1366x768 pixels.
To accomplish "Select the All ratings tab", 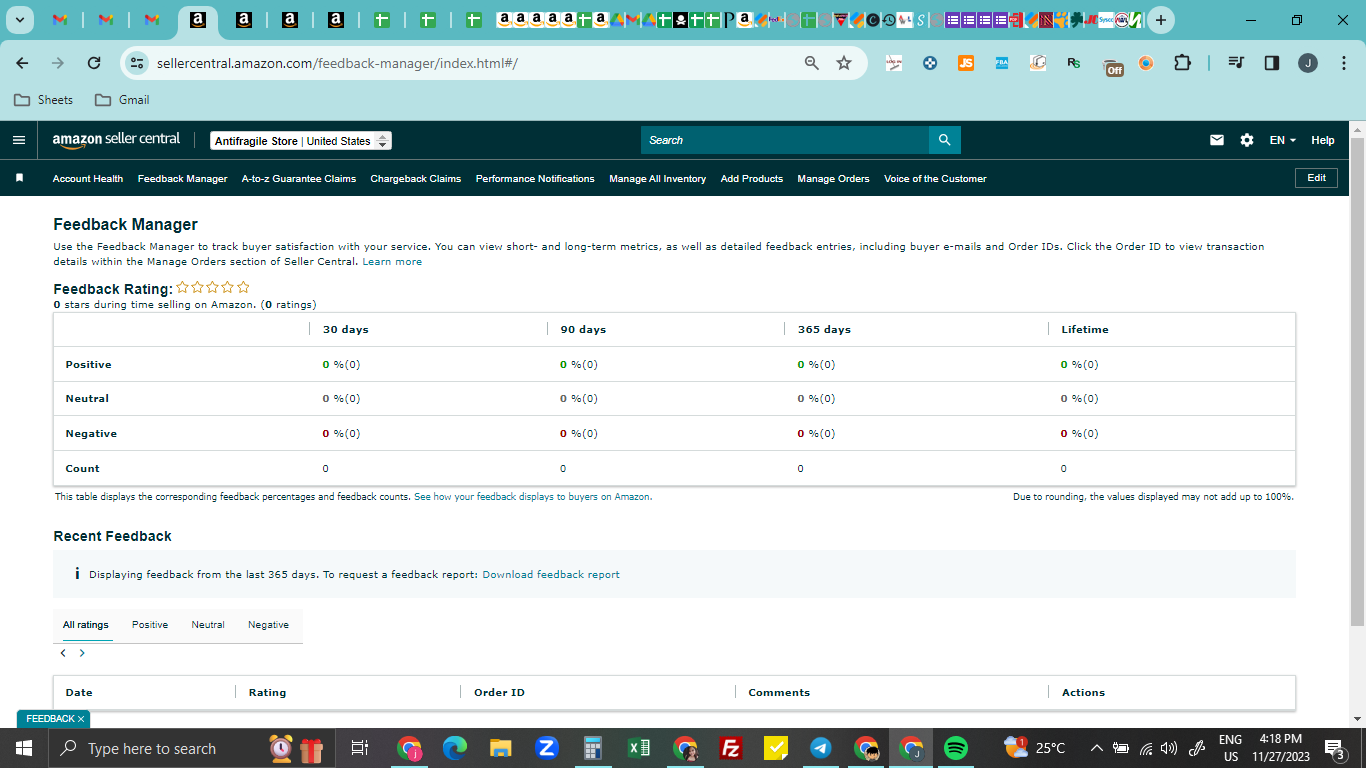I will click(x=86, y=625).
